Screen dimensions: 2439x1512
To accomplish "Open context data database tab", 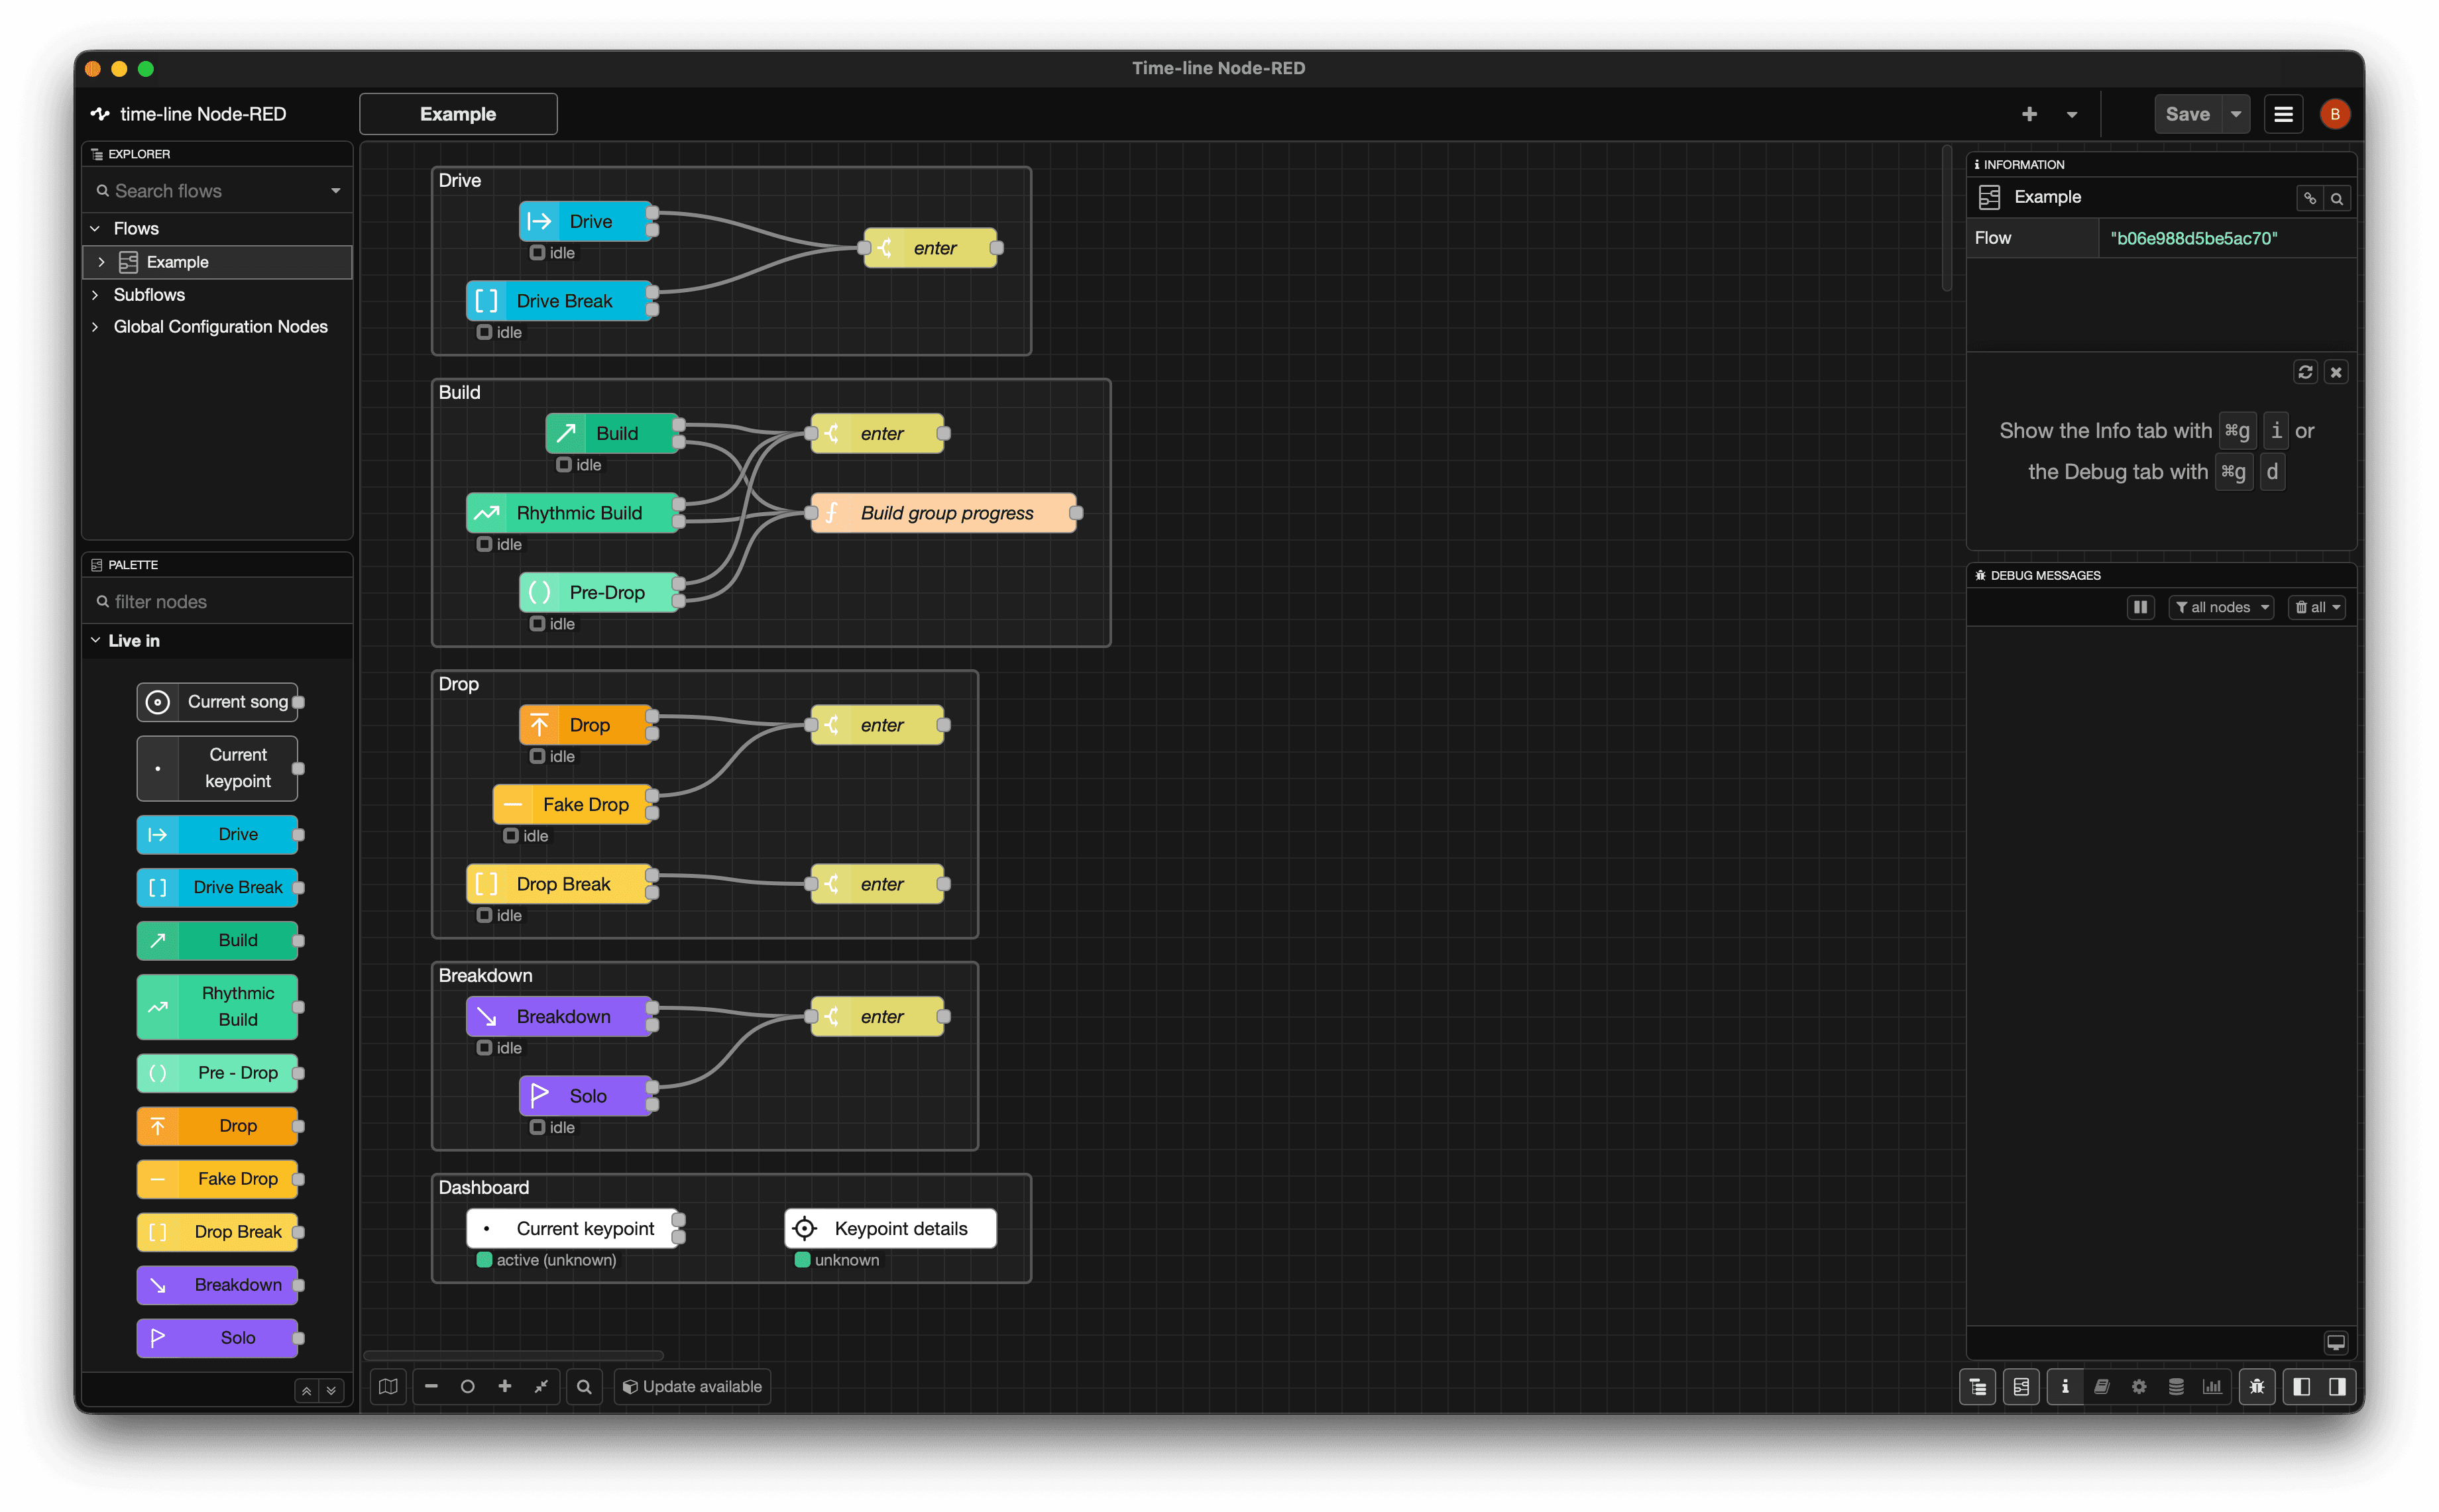I will [x=2176, y=1386].
